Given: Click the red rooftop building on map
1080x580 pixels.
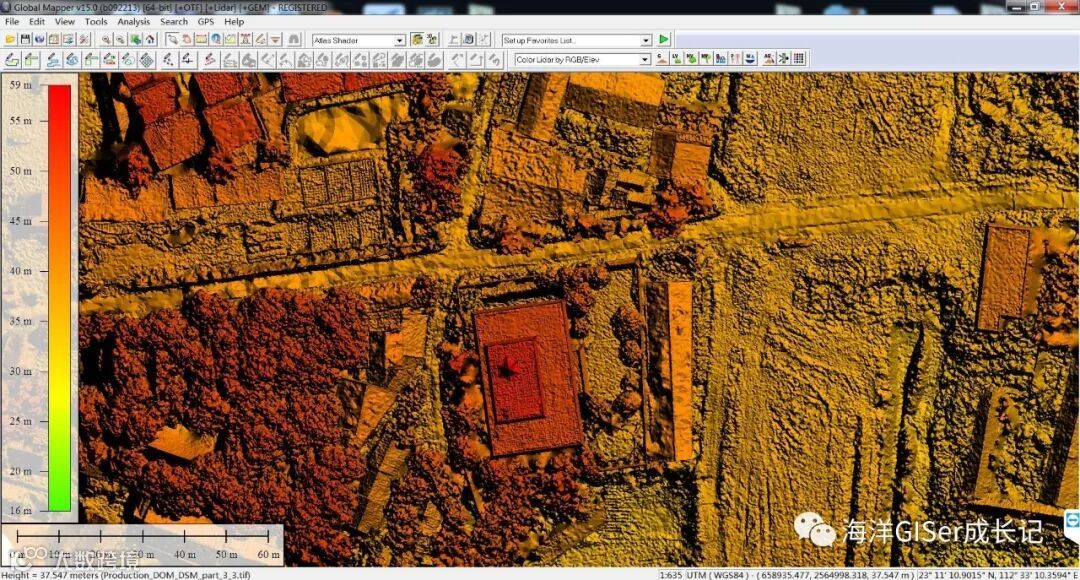Looking at the screenshot, I should point(528,377).
